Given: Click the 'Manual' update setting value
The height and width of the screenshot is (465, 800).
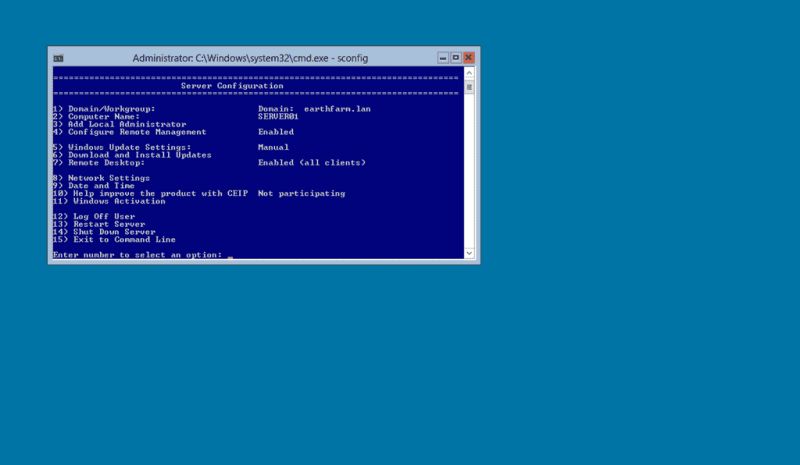Looking at the screenshot, I should click(x=273, y=147).
